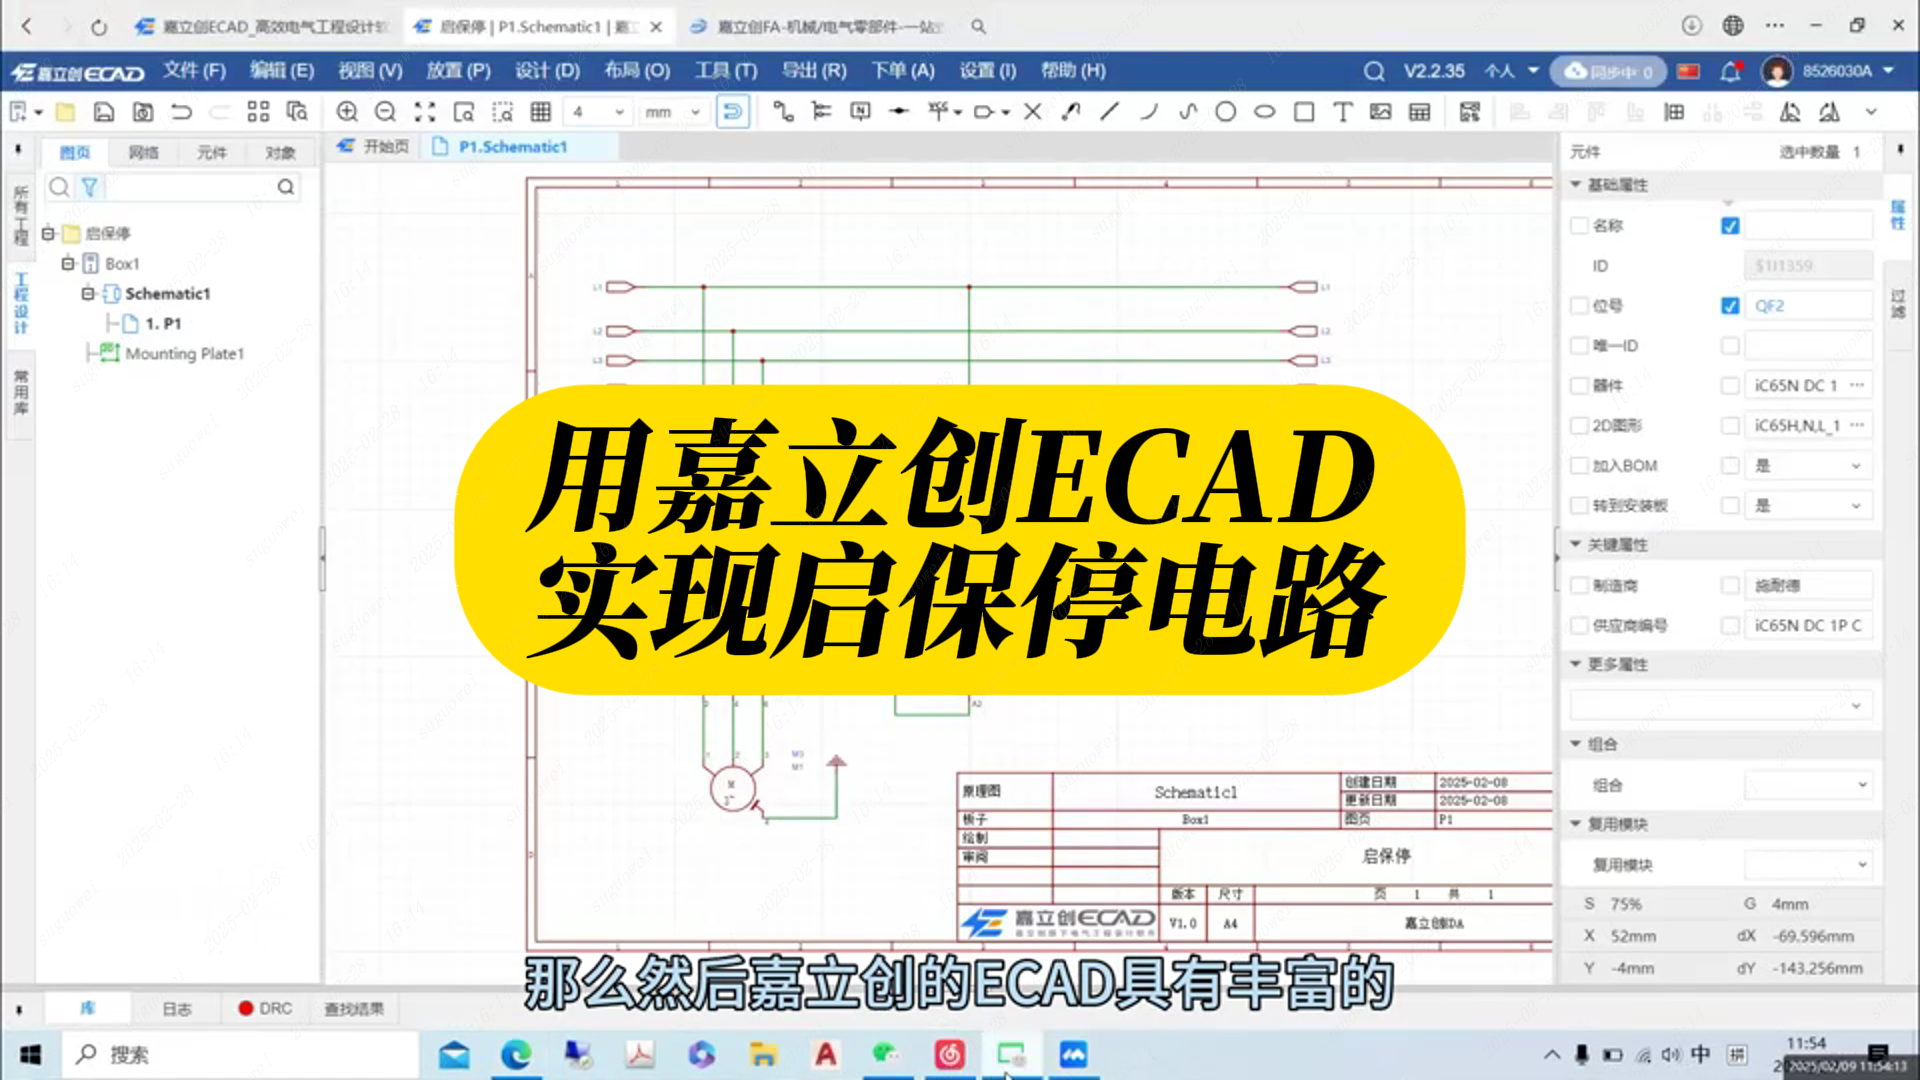Click the find-and-replace toolbar icon

point(297,112)
